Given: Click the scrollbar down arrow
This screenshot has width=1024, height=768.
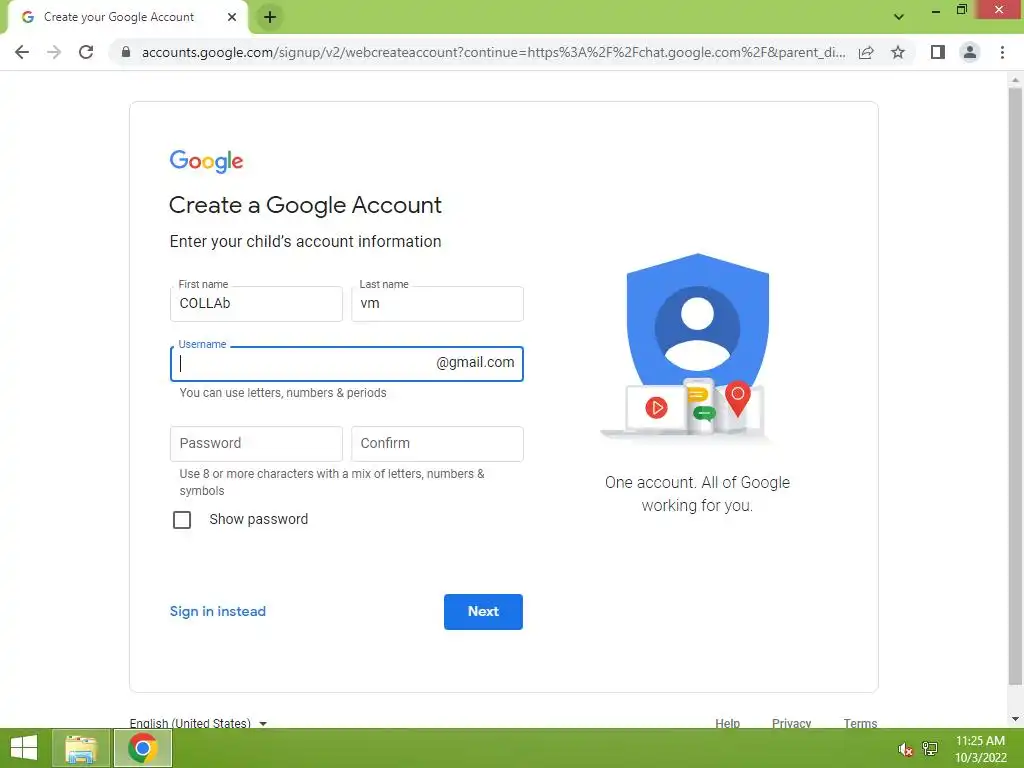Looking at the screenshot, I should (1015, 718).
